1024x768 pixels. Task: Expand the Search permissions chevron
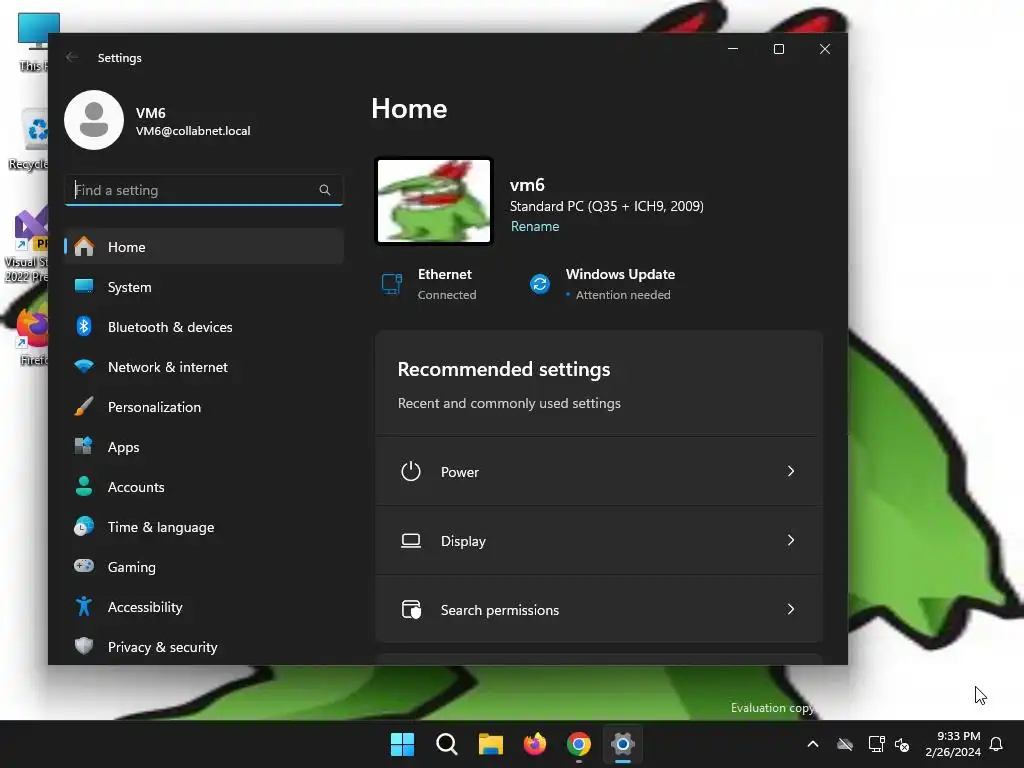point(791,609)
